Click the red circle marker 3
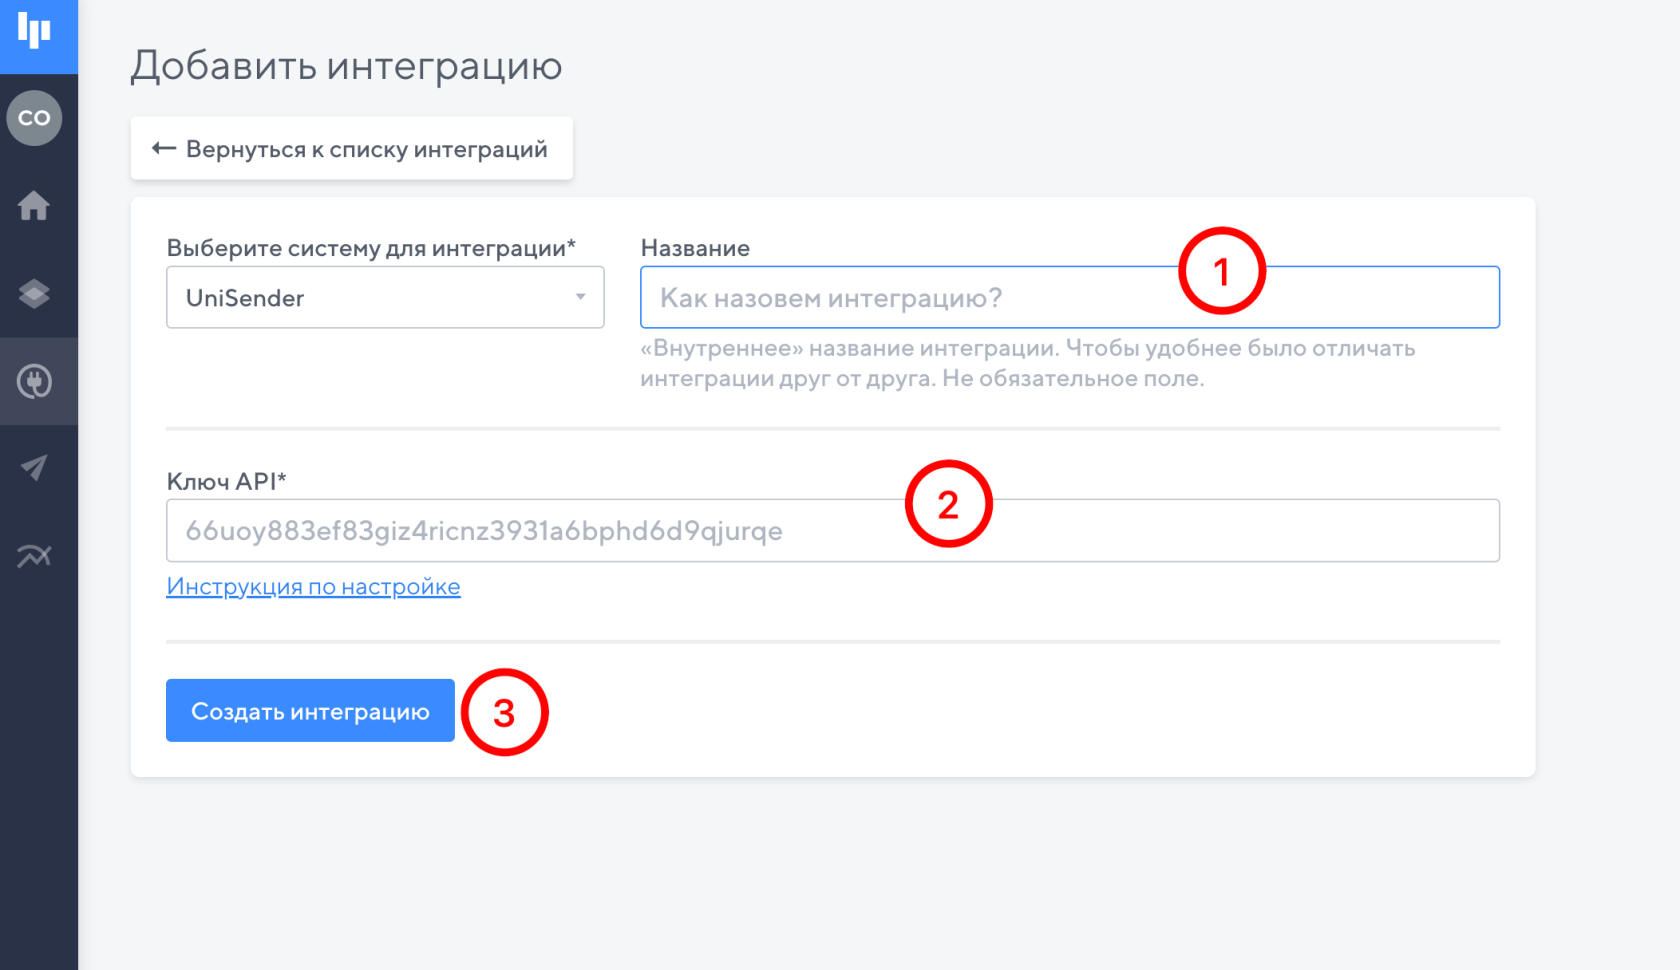The image size is (1680, 970). click(505, 712)
